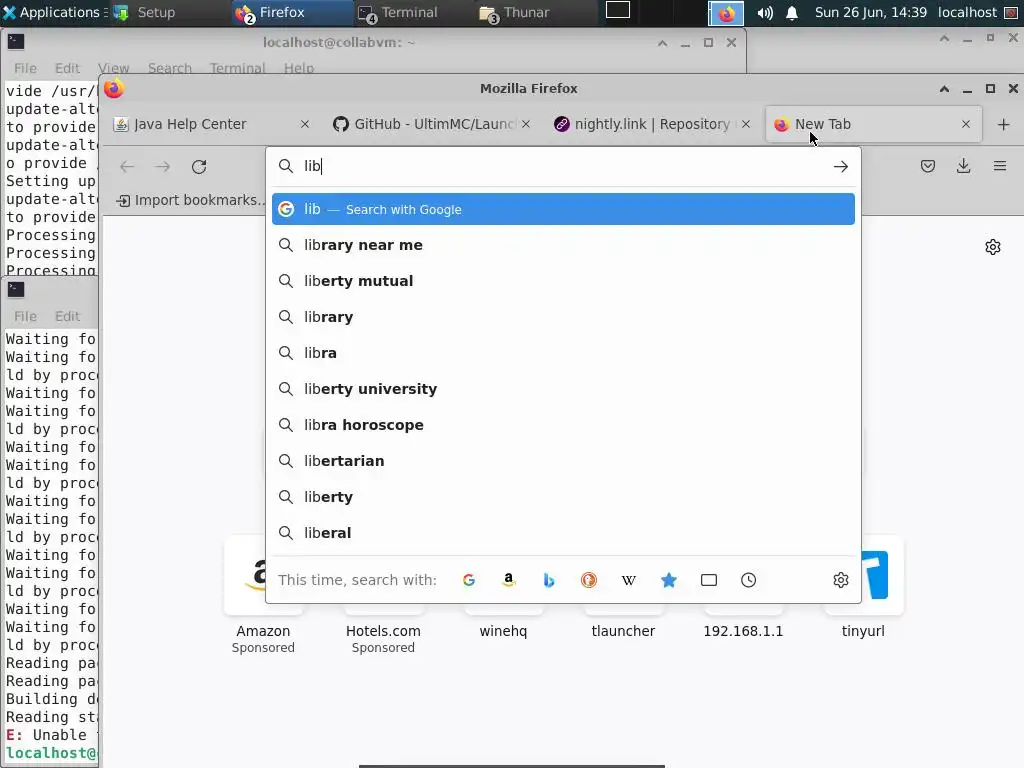Search with Wikipedia one-off icon
This screenshot has height=768, width=1024.
[x=629, y=580]
